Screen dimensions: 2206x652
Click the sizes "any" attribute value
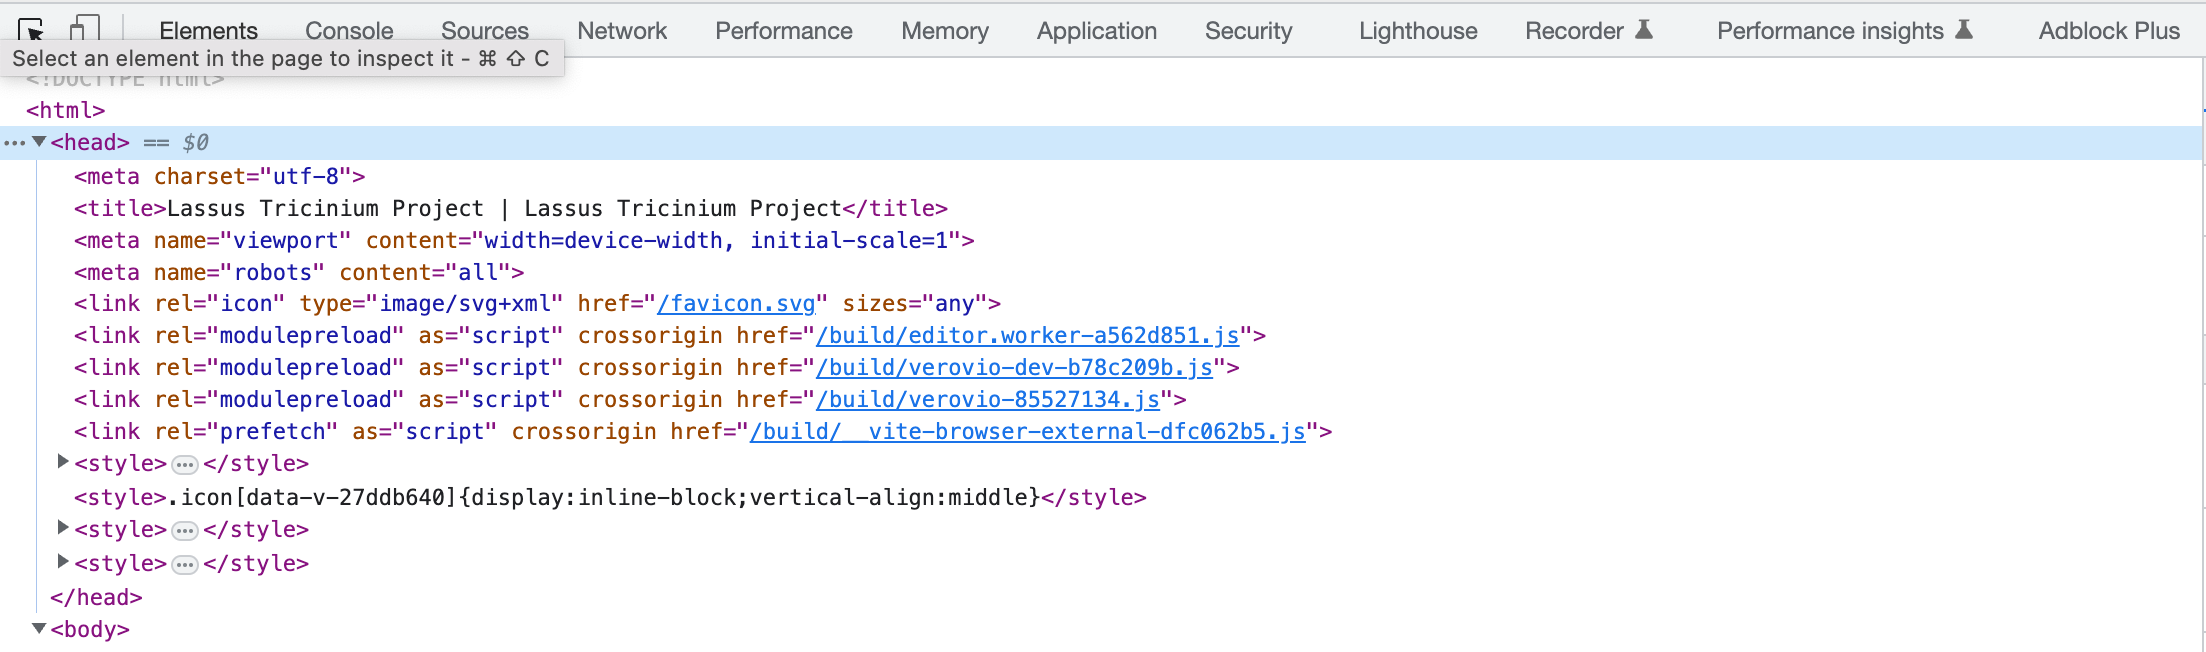[x=955, y=304]
